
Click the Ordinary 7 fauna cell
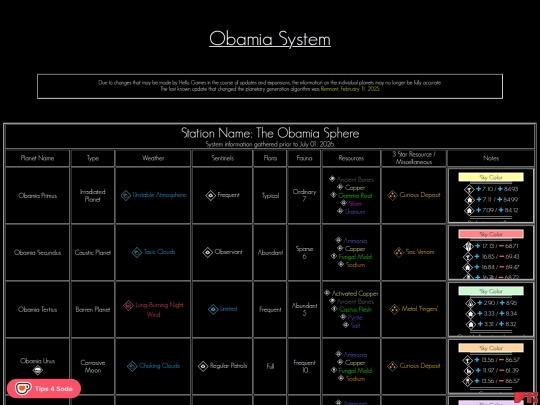(304, 196)
